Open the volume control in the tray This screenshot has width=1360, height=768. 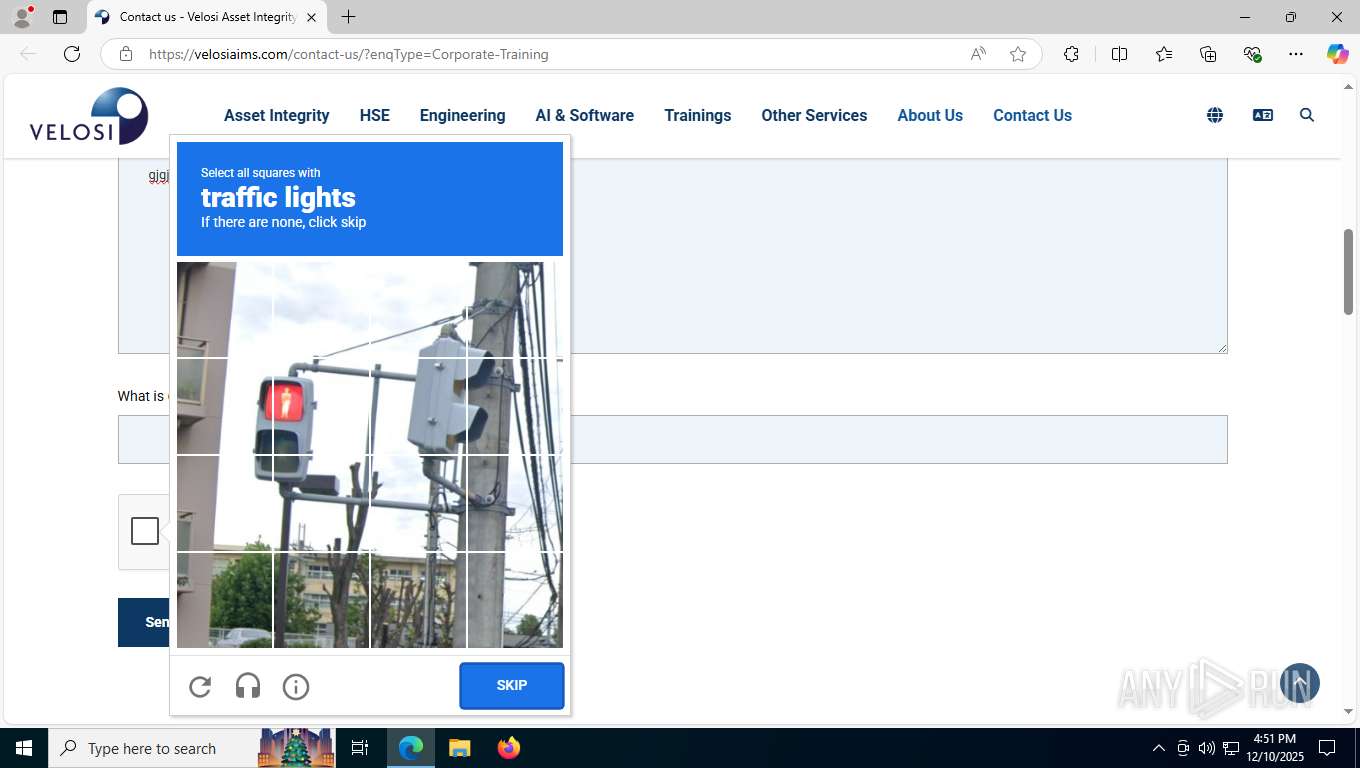[x=1207, y=748]
